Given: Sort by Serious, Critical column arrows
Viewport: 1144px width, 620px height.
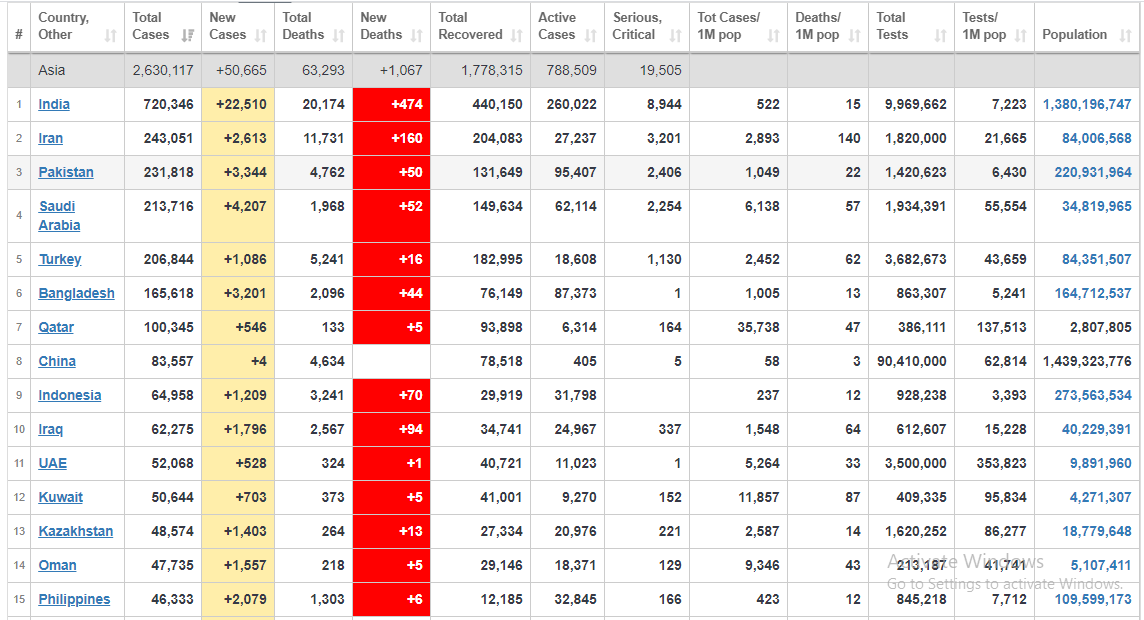Looking at the screenshot, I should click(676, 35).
